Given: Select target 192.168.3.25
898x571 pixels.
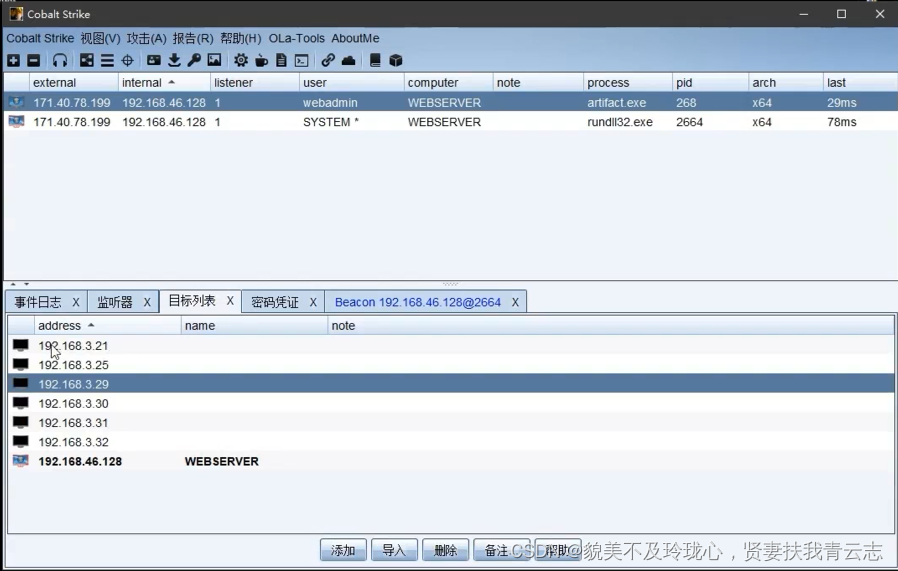Looking at the screenshot, I should pos(451,365).
